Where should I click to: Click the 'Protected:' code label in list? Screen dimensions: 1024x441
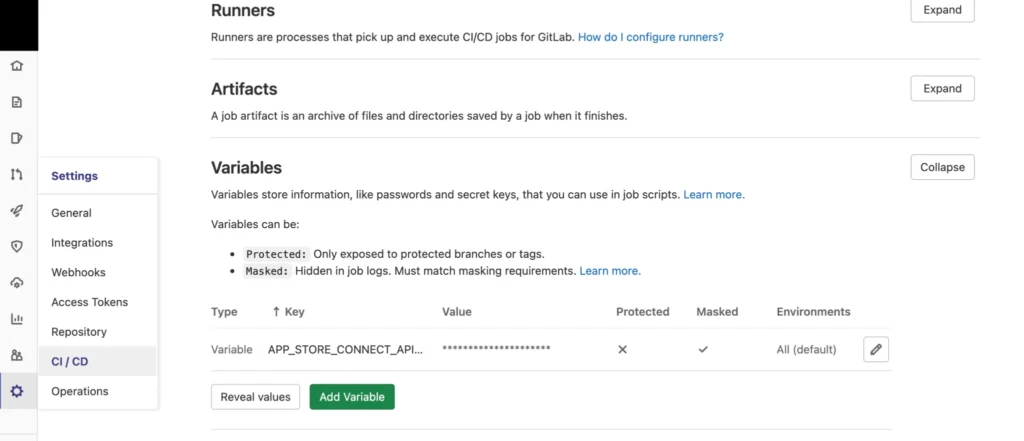click(276, 254)
